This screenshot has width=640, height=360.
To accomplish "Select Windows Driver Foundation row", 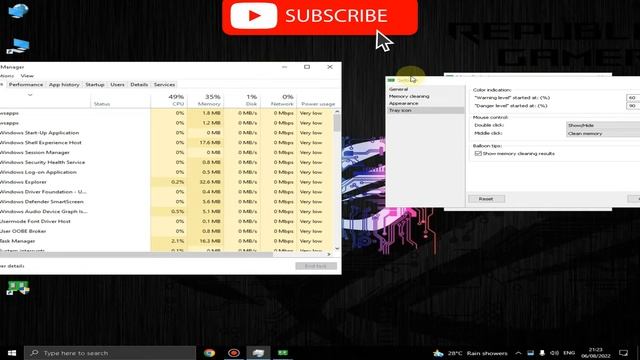I will point(167,192).
